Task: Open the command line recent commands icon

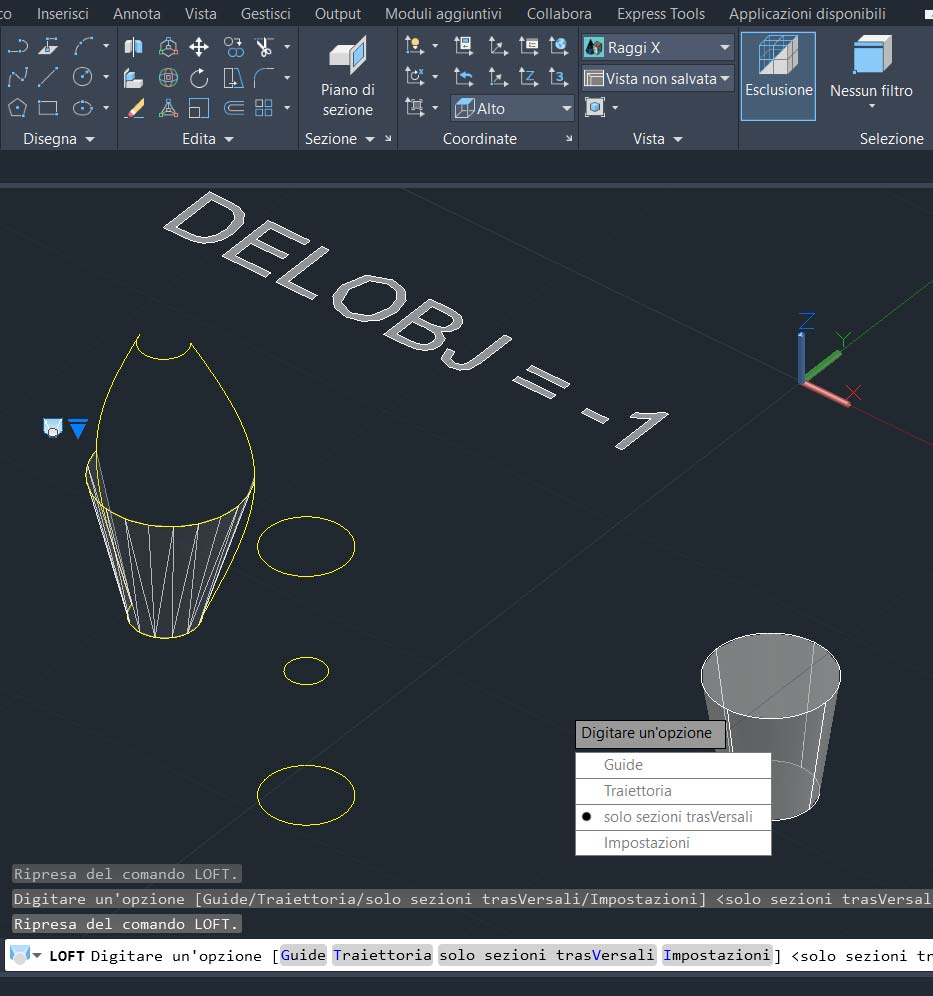Action: point(25,955)
